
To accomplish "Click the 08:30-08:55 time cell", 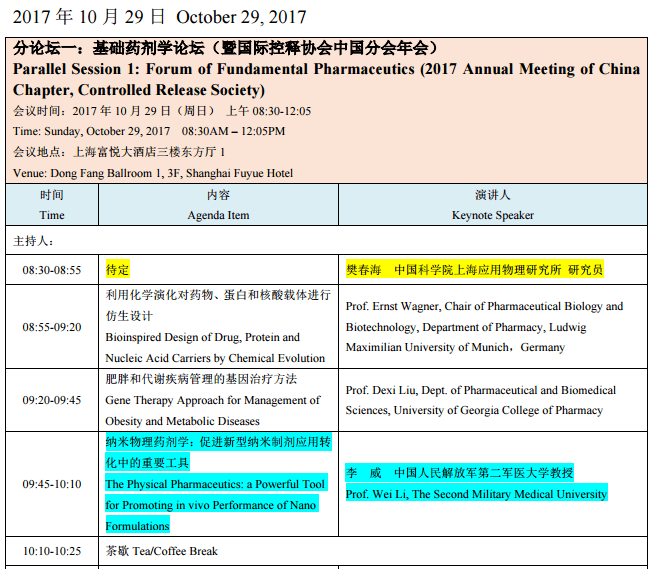I will 52,270.
